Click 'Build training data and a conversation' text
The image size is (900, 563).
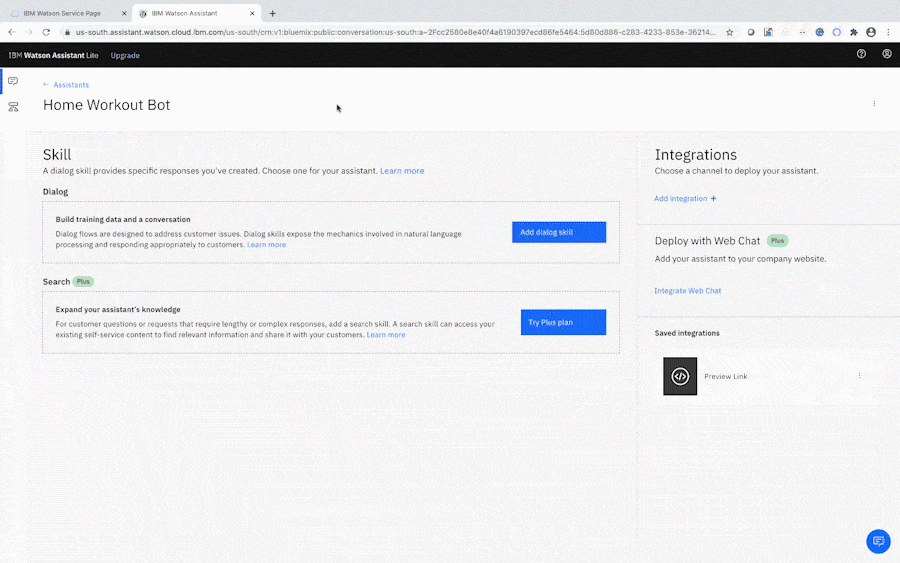pos(123,219)
